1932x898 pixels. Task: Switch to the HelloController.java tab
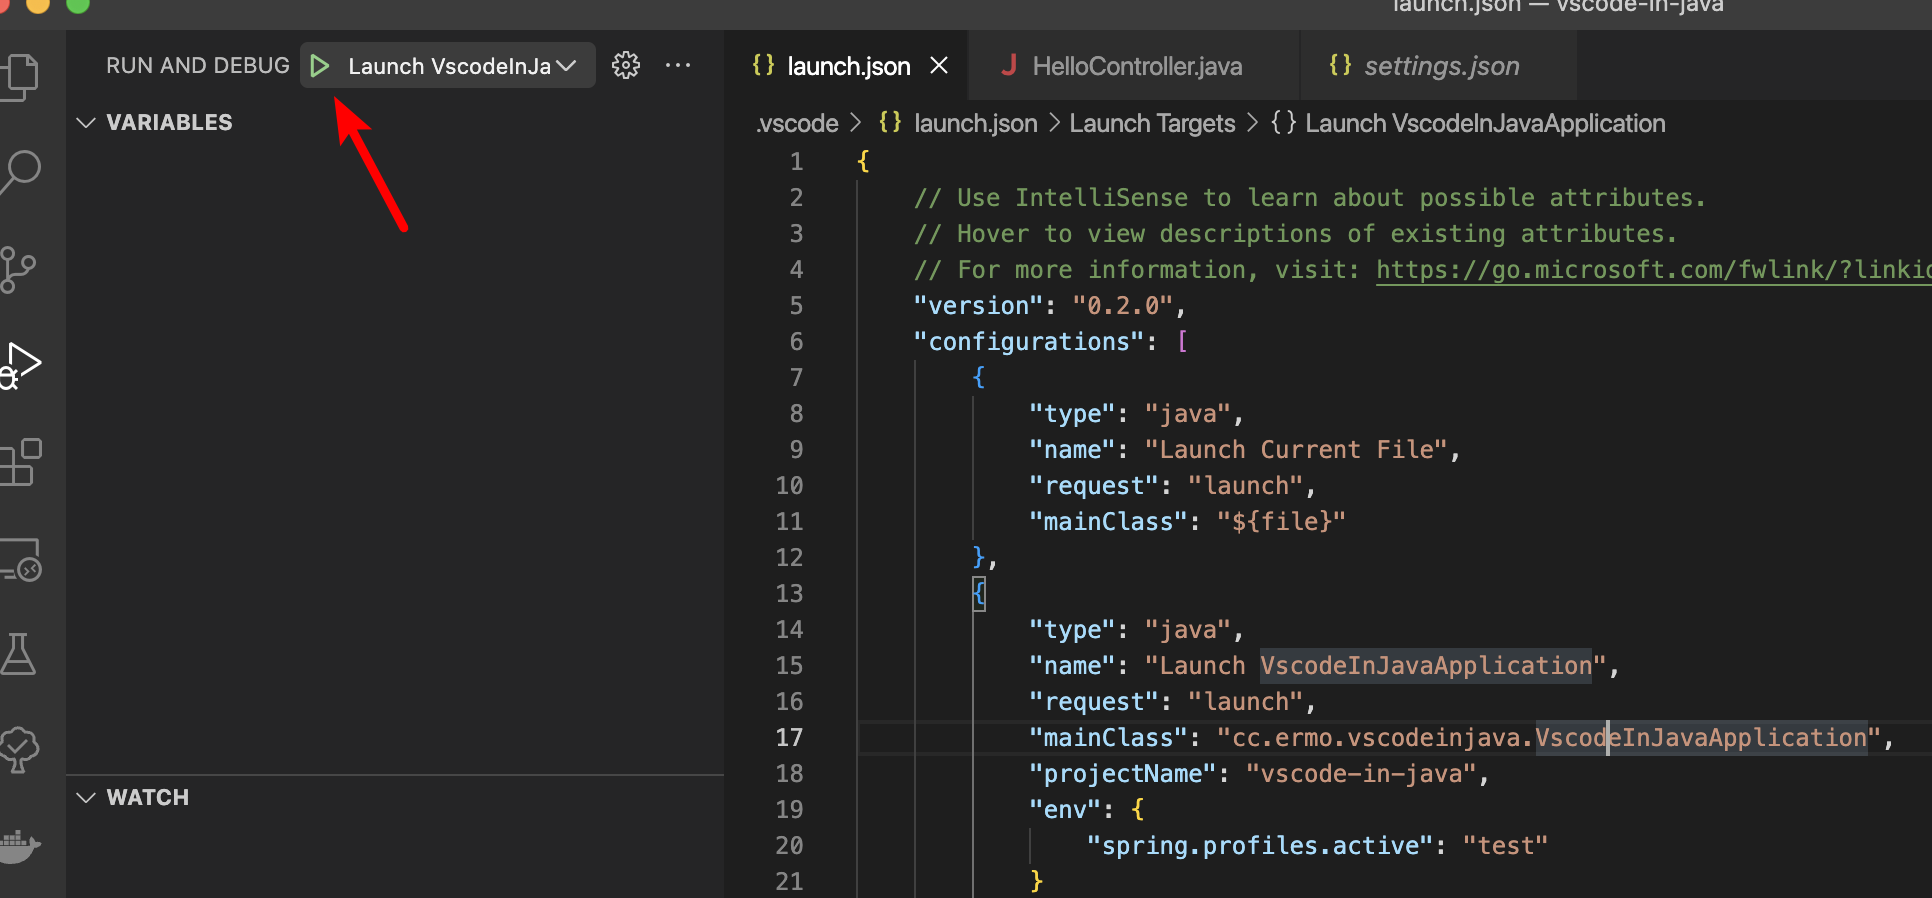click(x=1136, y=66)
